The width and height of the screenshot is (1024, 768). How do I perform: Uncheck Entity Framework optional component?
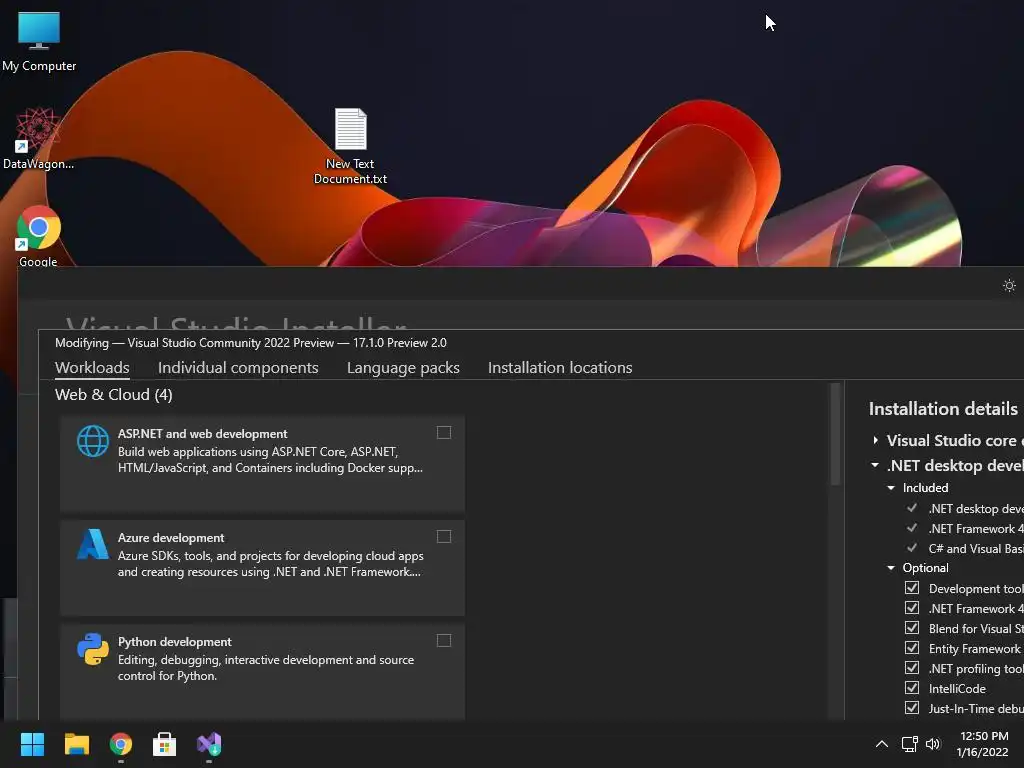(912, 648)
